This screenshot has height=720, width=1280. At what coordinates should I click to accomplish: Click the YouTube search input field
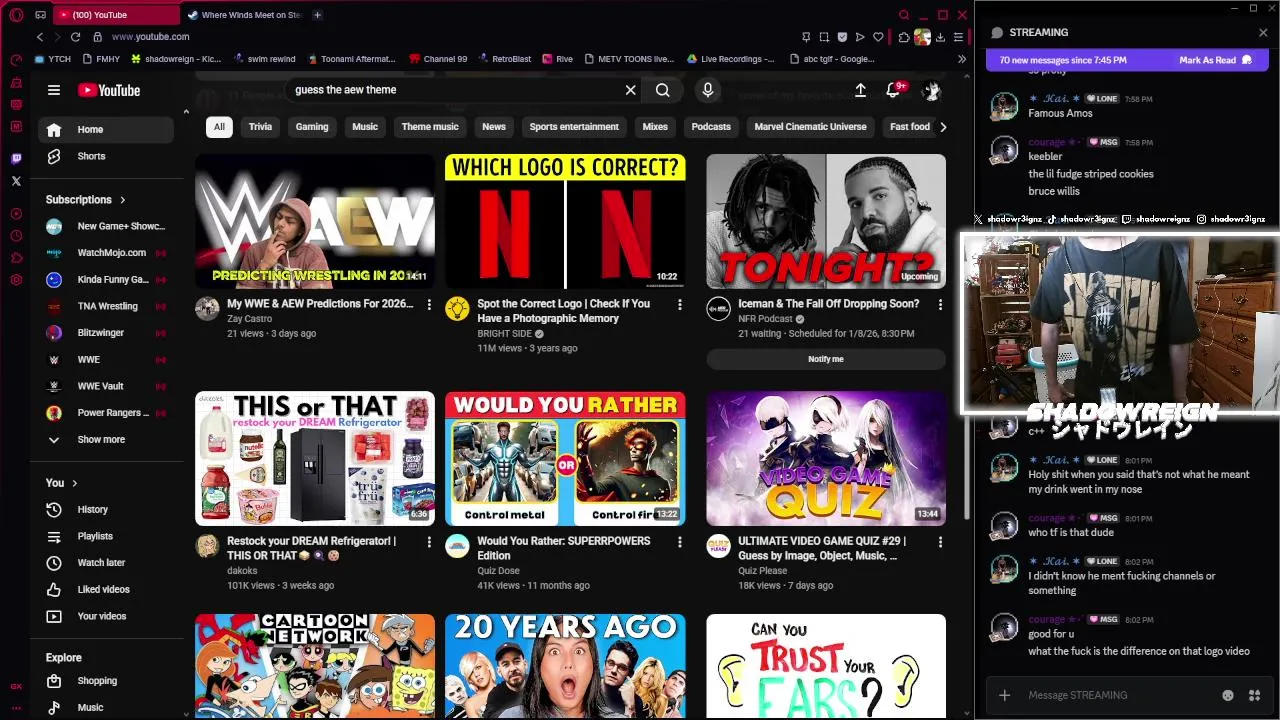tap(455, 90)
